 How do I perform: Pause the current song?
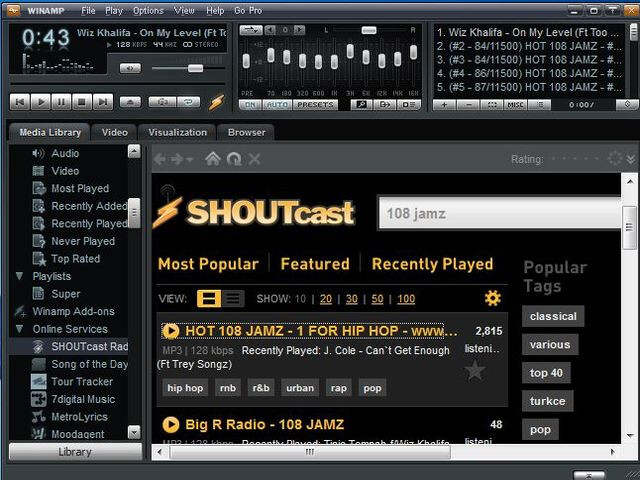(61, 102)
